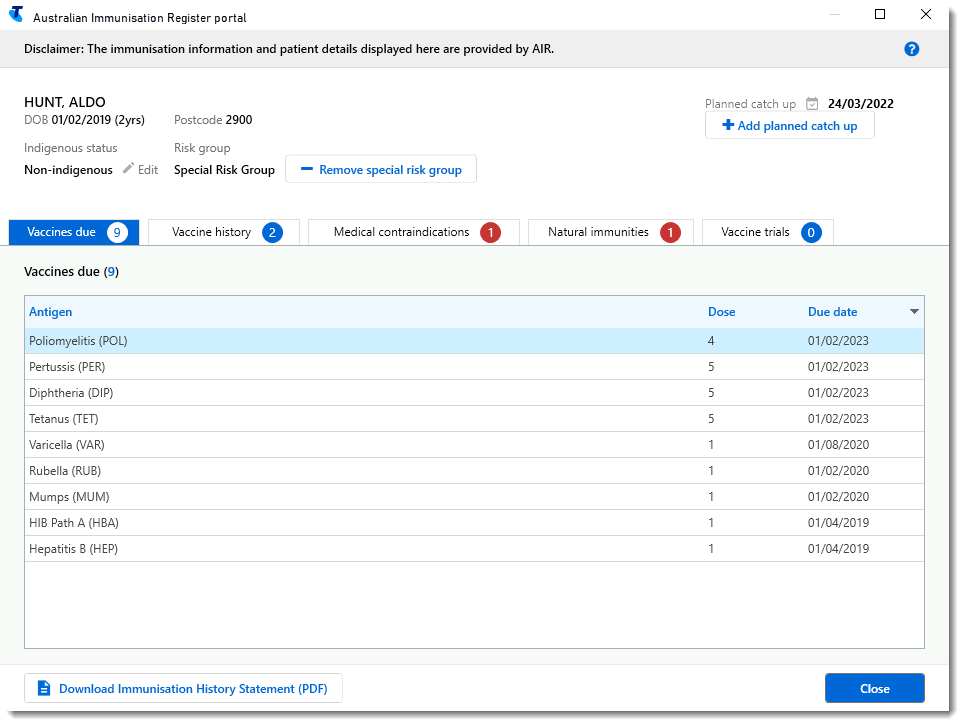Click the postcode value 2900
The height and width of the screenshot is (726, 964).
(x=239, y=120)
